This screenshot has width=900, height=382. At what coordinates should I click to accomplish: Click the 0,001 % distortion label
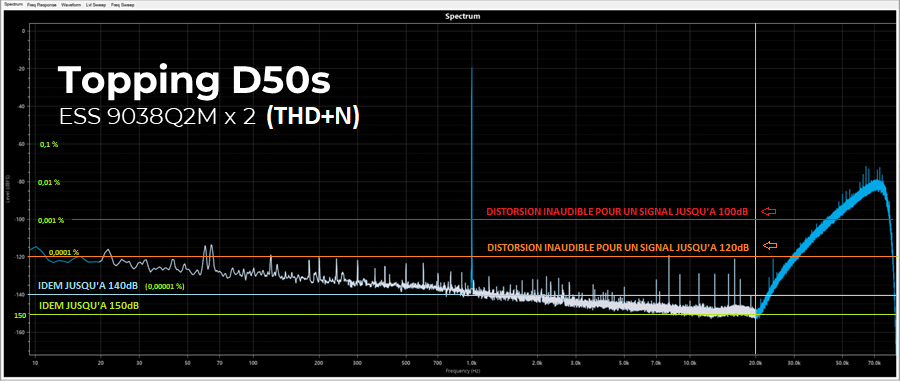[51, 220]
